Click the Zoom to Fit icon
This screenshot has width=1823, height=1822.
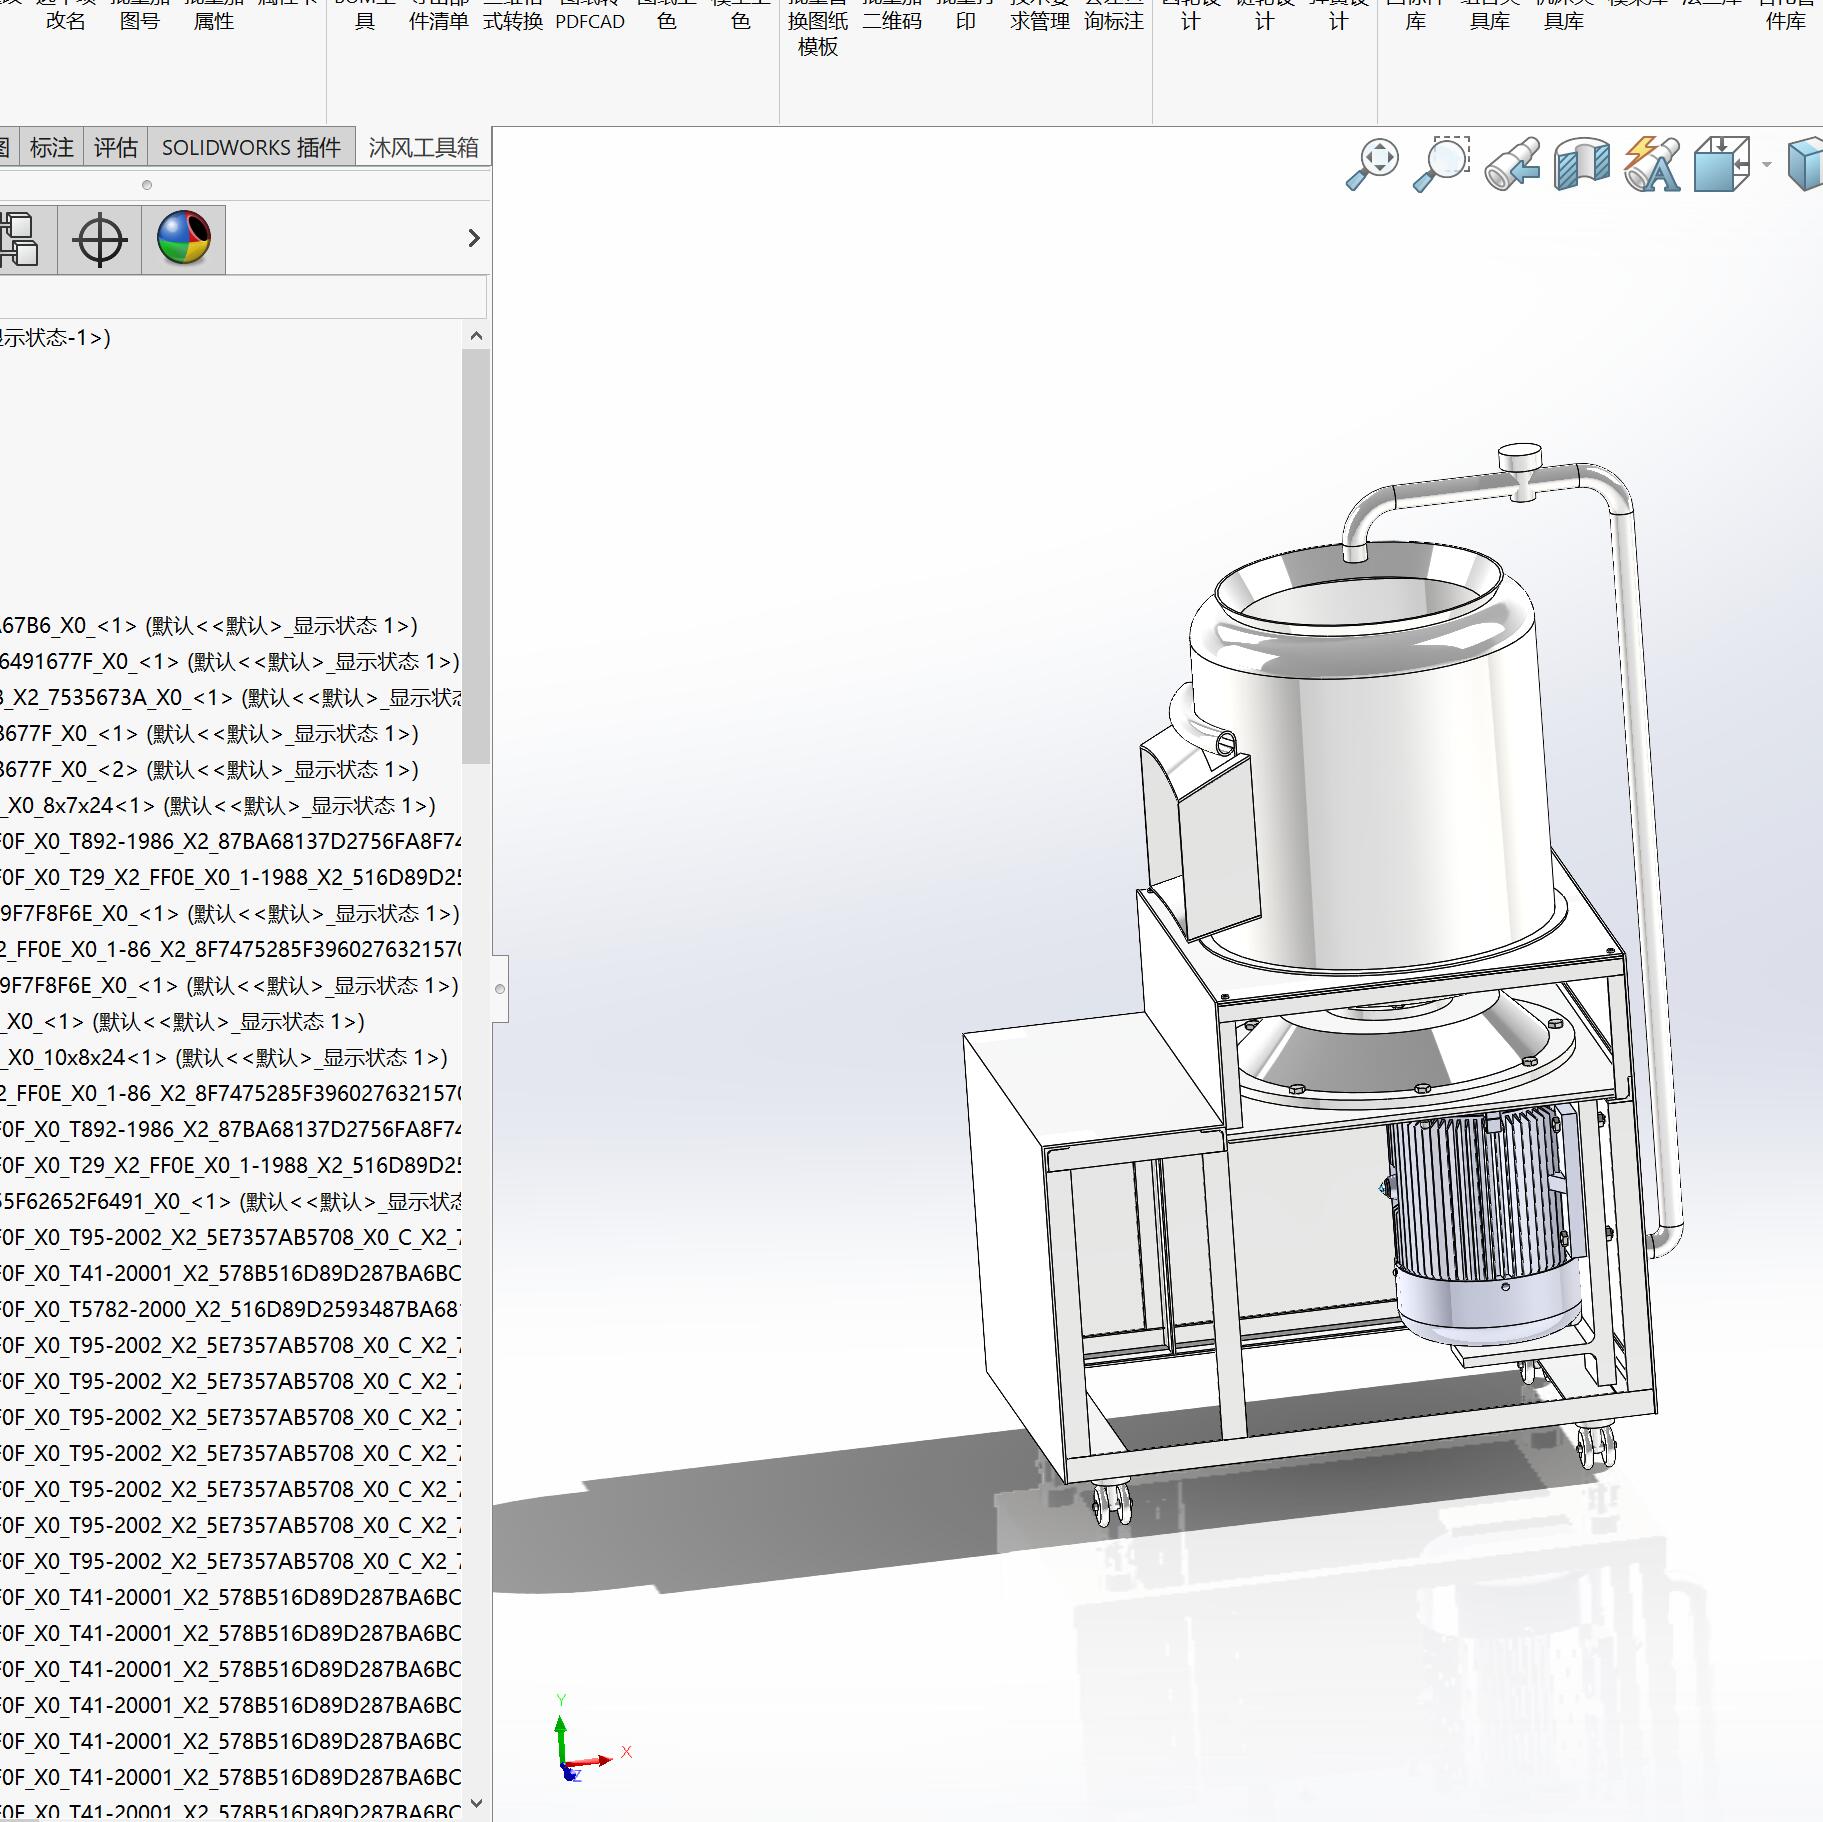[x=1372, y=163]
